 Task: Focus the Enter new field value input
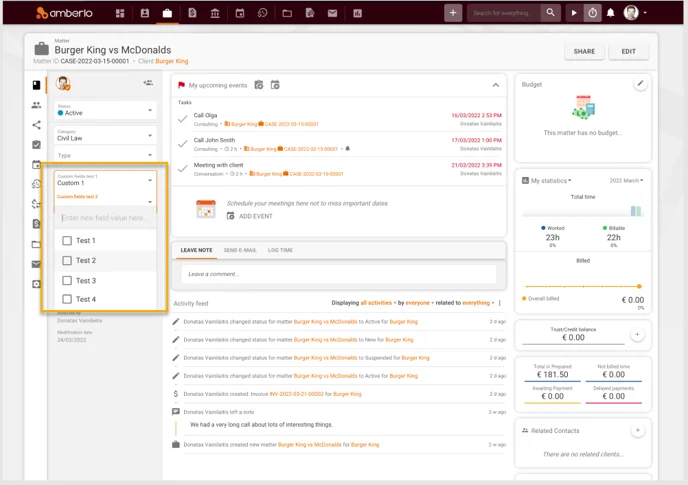click(x=105, y=218)
